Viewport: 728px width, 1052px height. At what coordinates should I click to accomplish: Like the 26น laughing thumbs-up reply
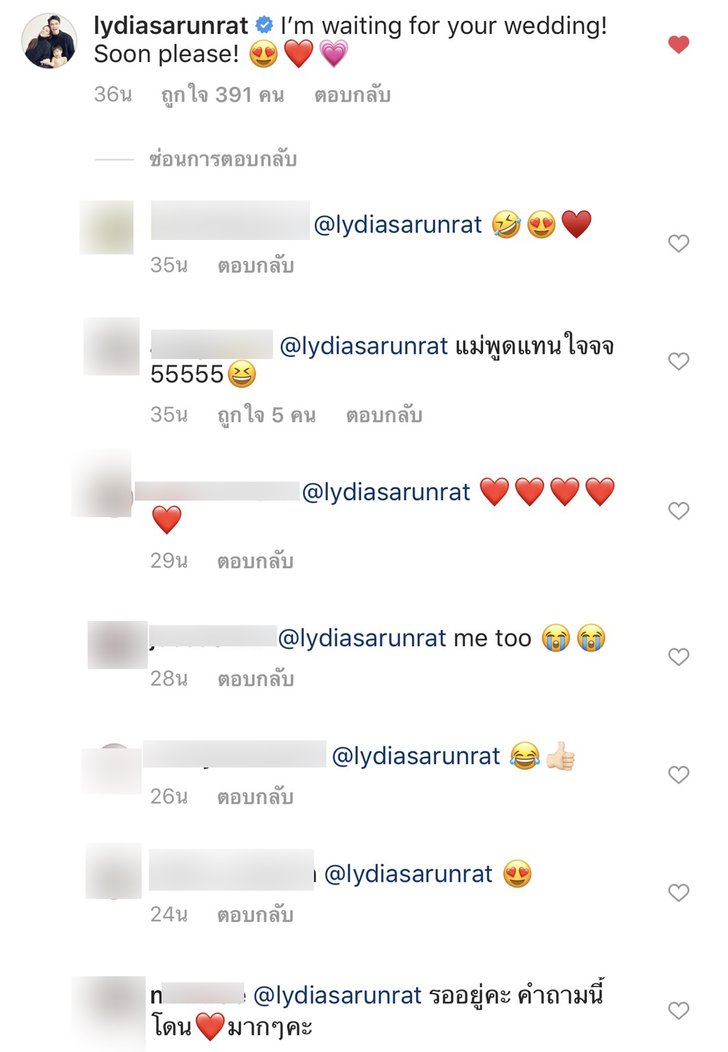[x=678, y=774]
